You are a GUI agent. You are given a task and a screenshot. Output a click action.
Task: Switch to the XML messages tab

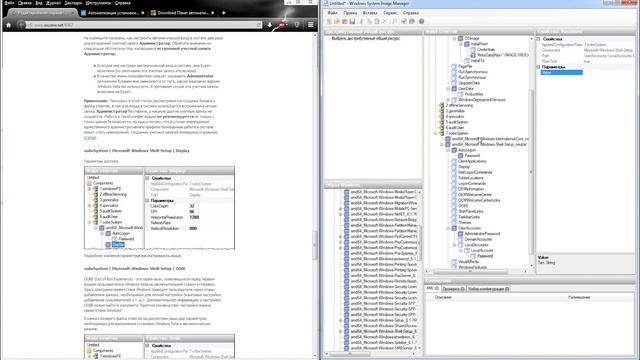[432, 289]
